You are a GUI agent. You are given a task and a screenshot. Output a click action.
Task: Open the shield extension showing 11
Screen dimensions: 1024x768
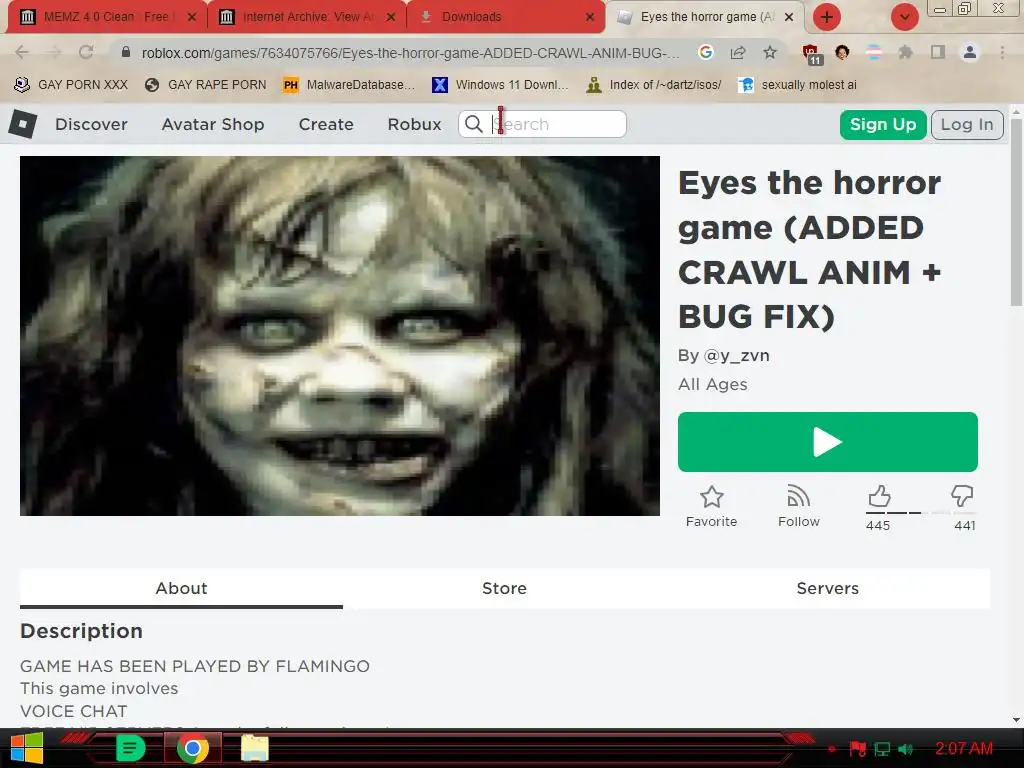tap(812, 54)
